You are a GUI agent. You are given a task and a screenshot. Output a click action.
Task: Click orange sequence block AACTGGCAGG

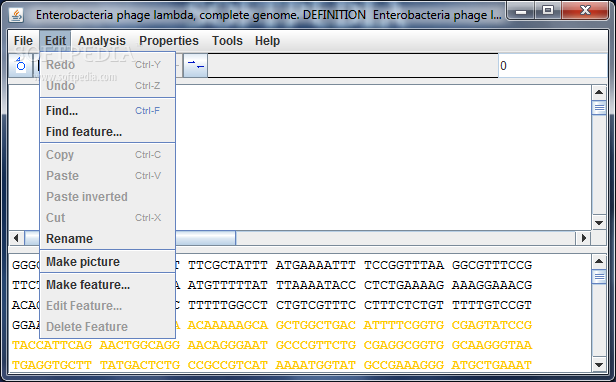(x=140, y=345)
